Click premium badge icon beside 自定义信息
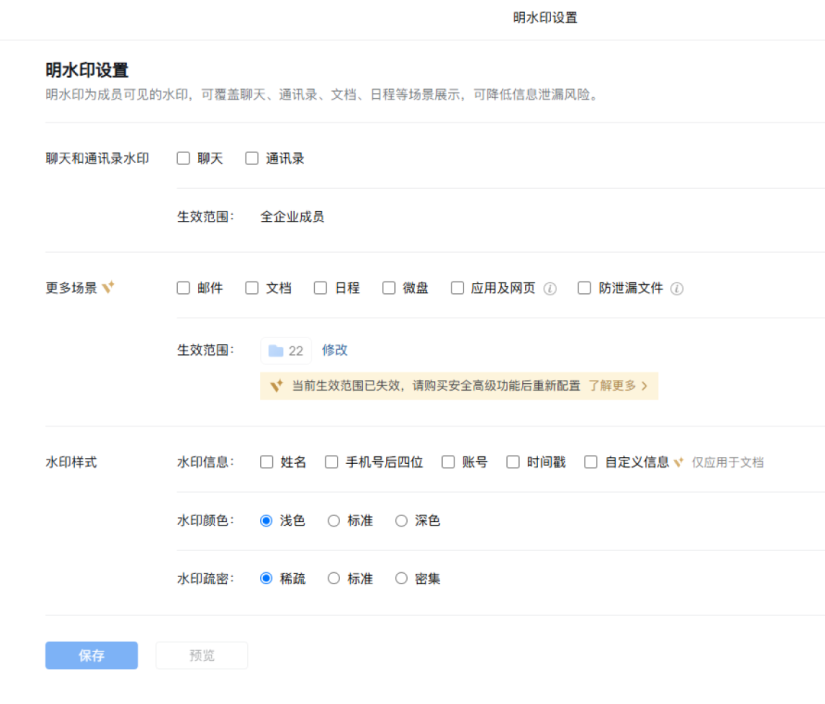Viewport: 825px width, 704px height. coord(679,462)
